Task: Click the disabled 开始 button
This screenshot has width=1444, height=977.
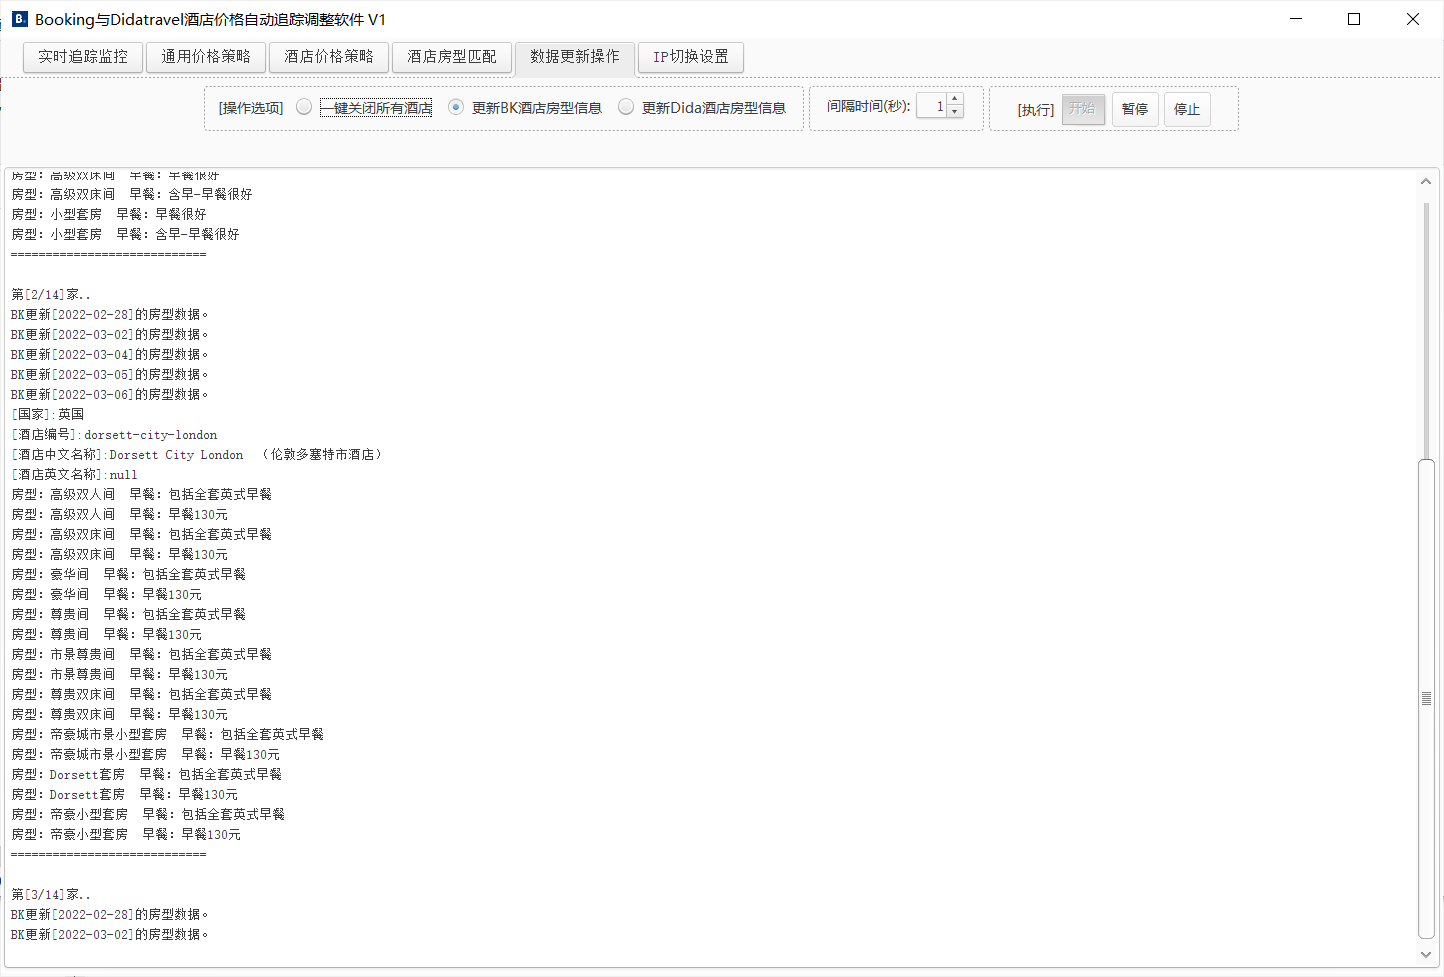Action: [x=1083, y=109]
